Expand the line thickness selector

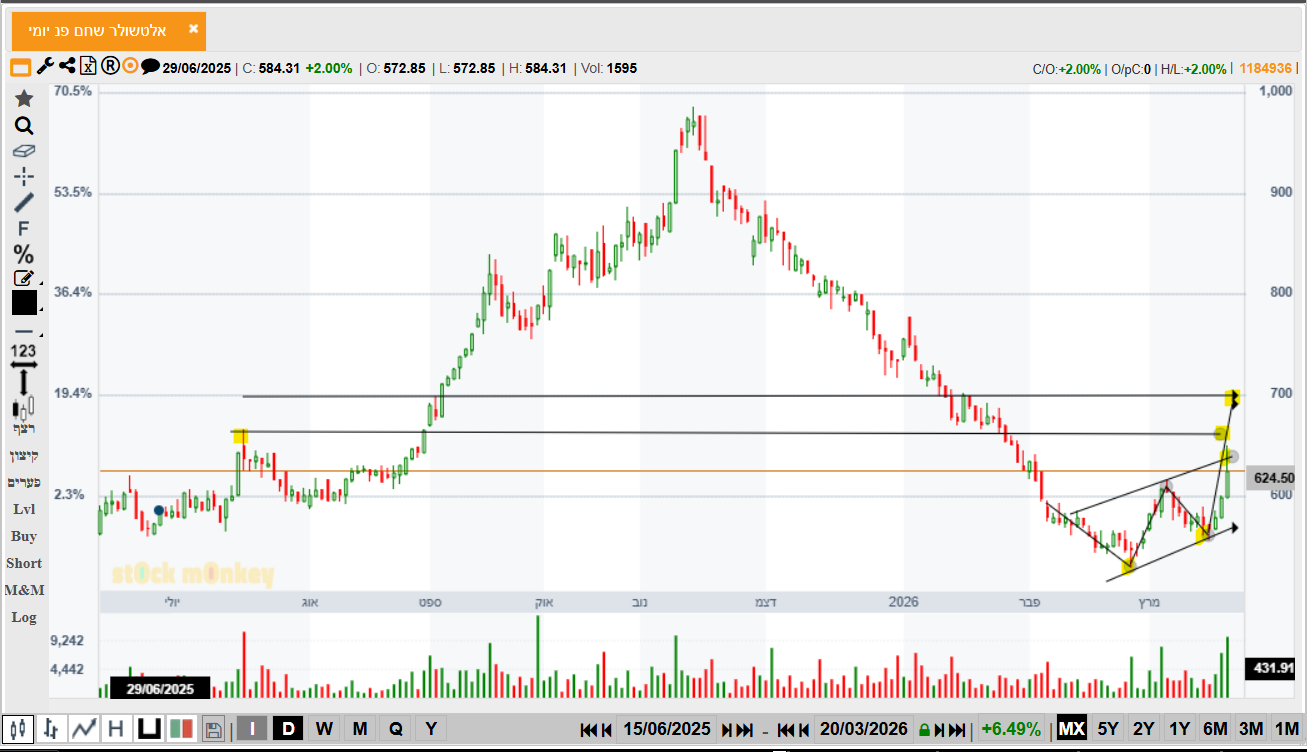(24, 332)
